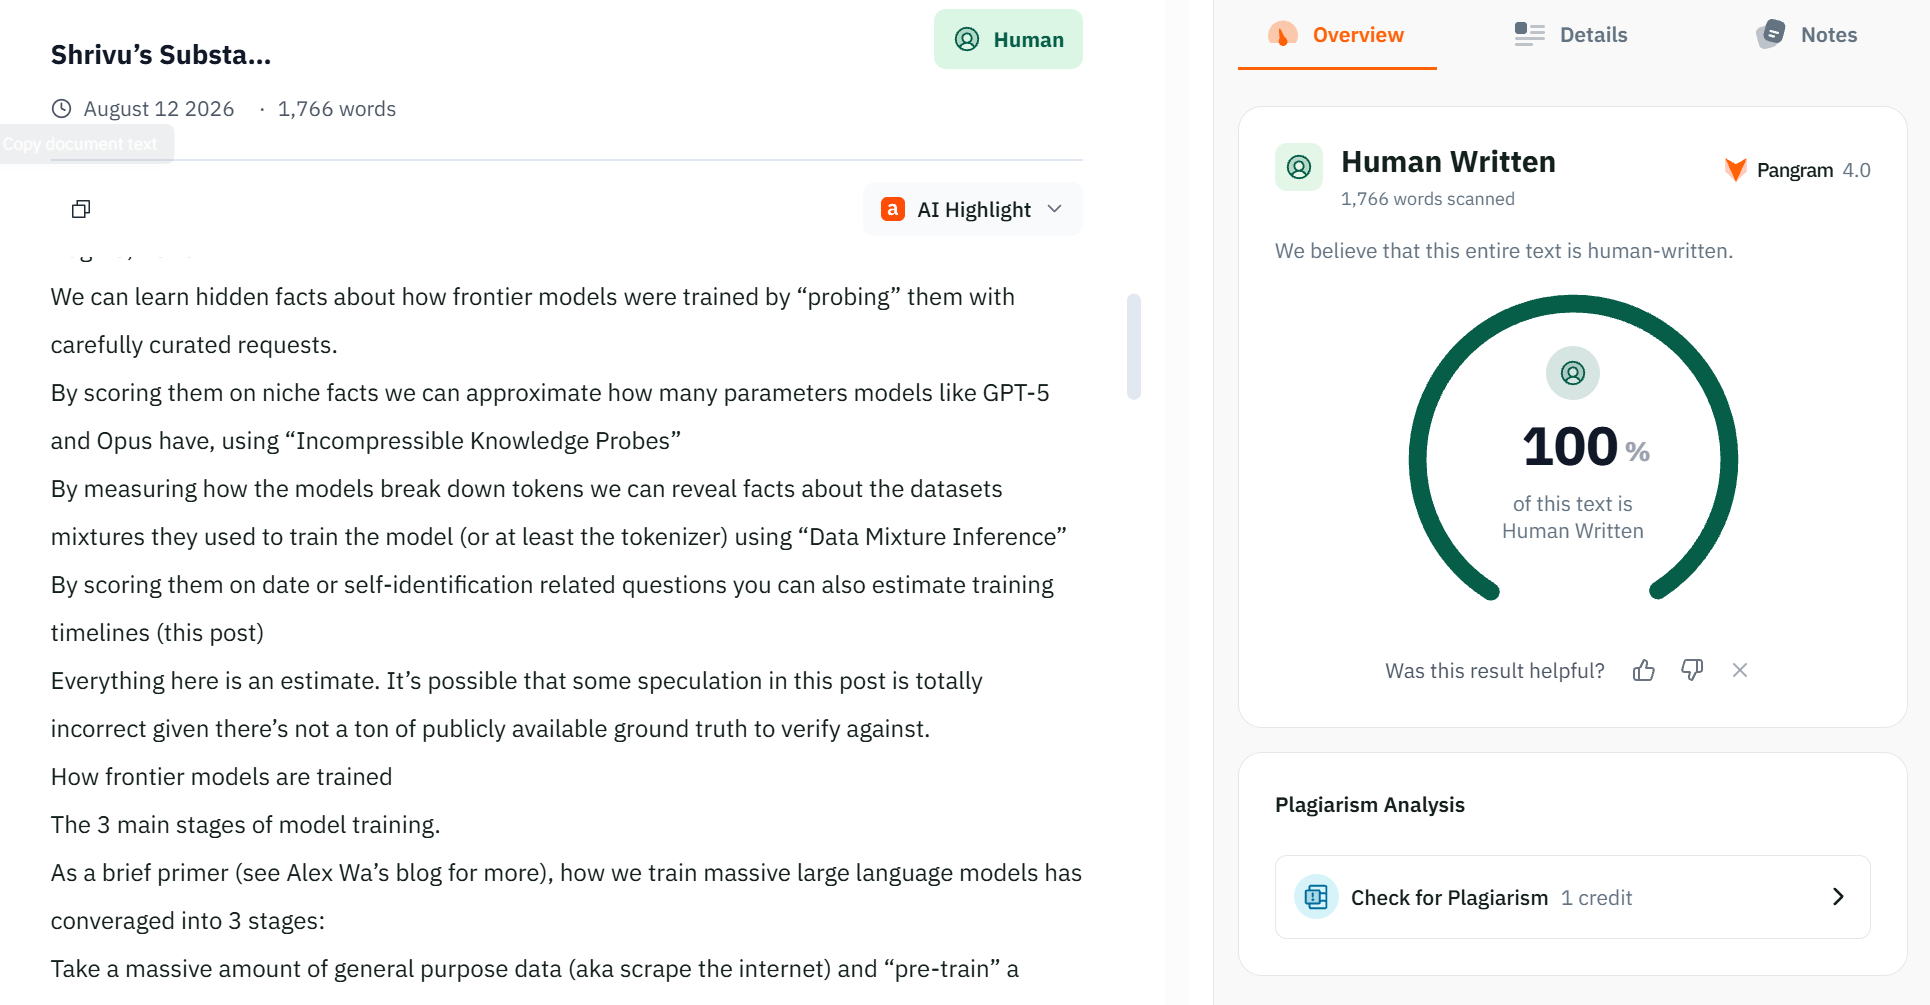This screenshot has height=1005, width=1930.
Task: Switch to the Details tab
Action: 1571,35
